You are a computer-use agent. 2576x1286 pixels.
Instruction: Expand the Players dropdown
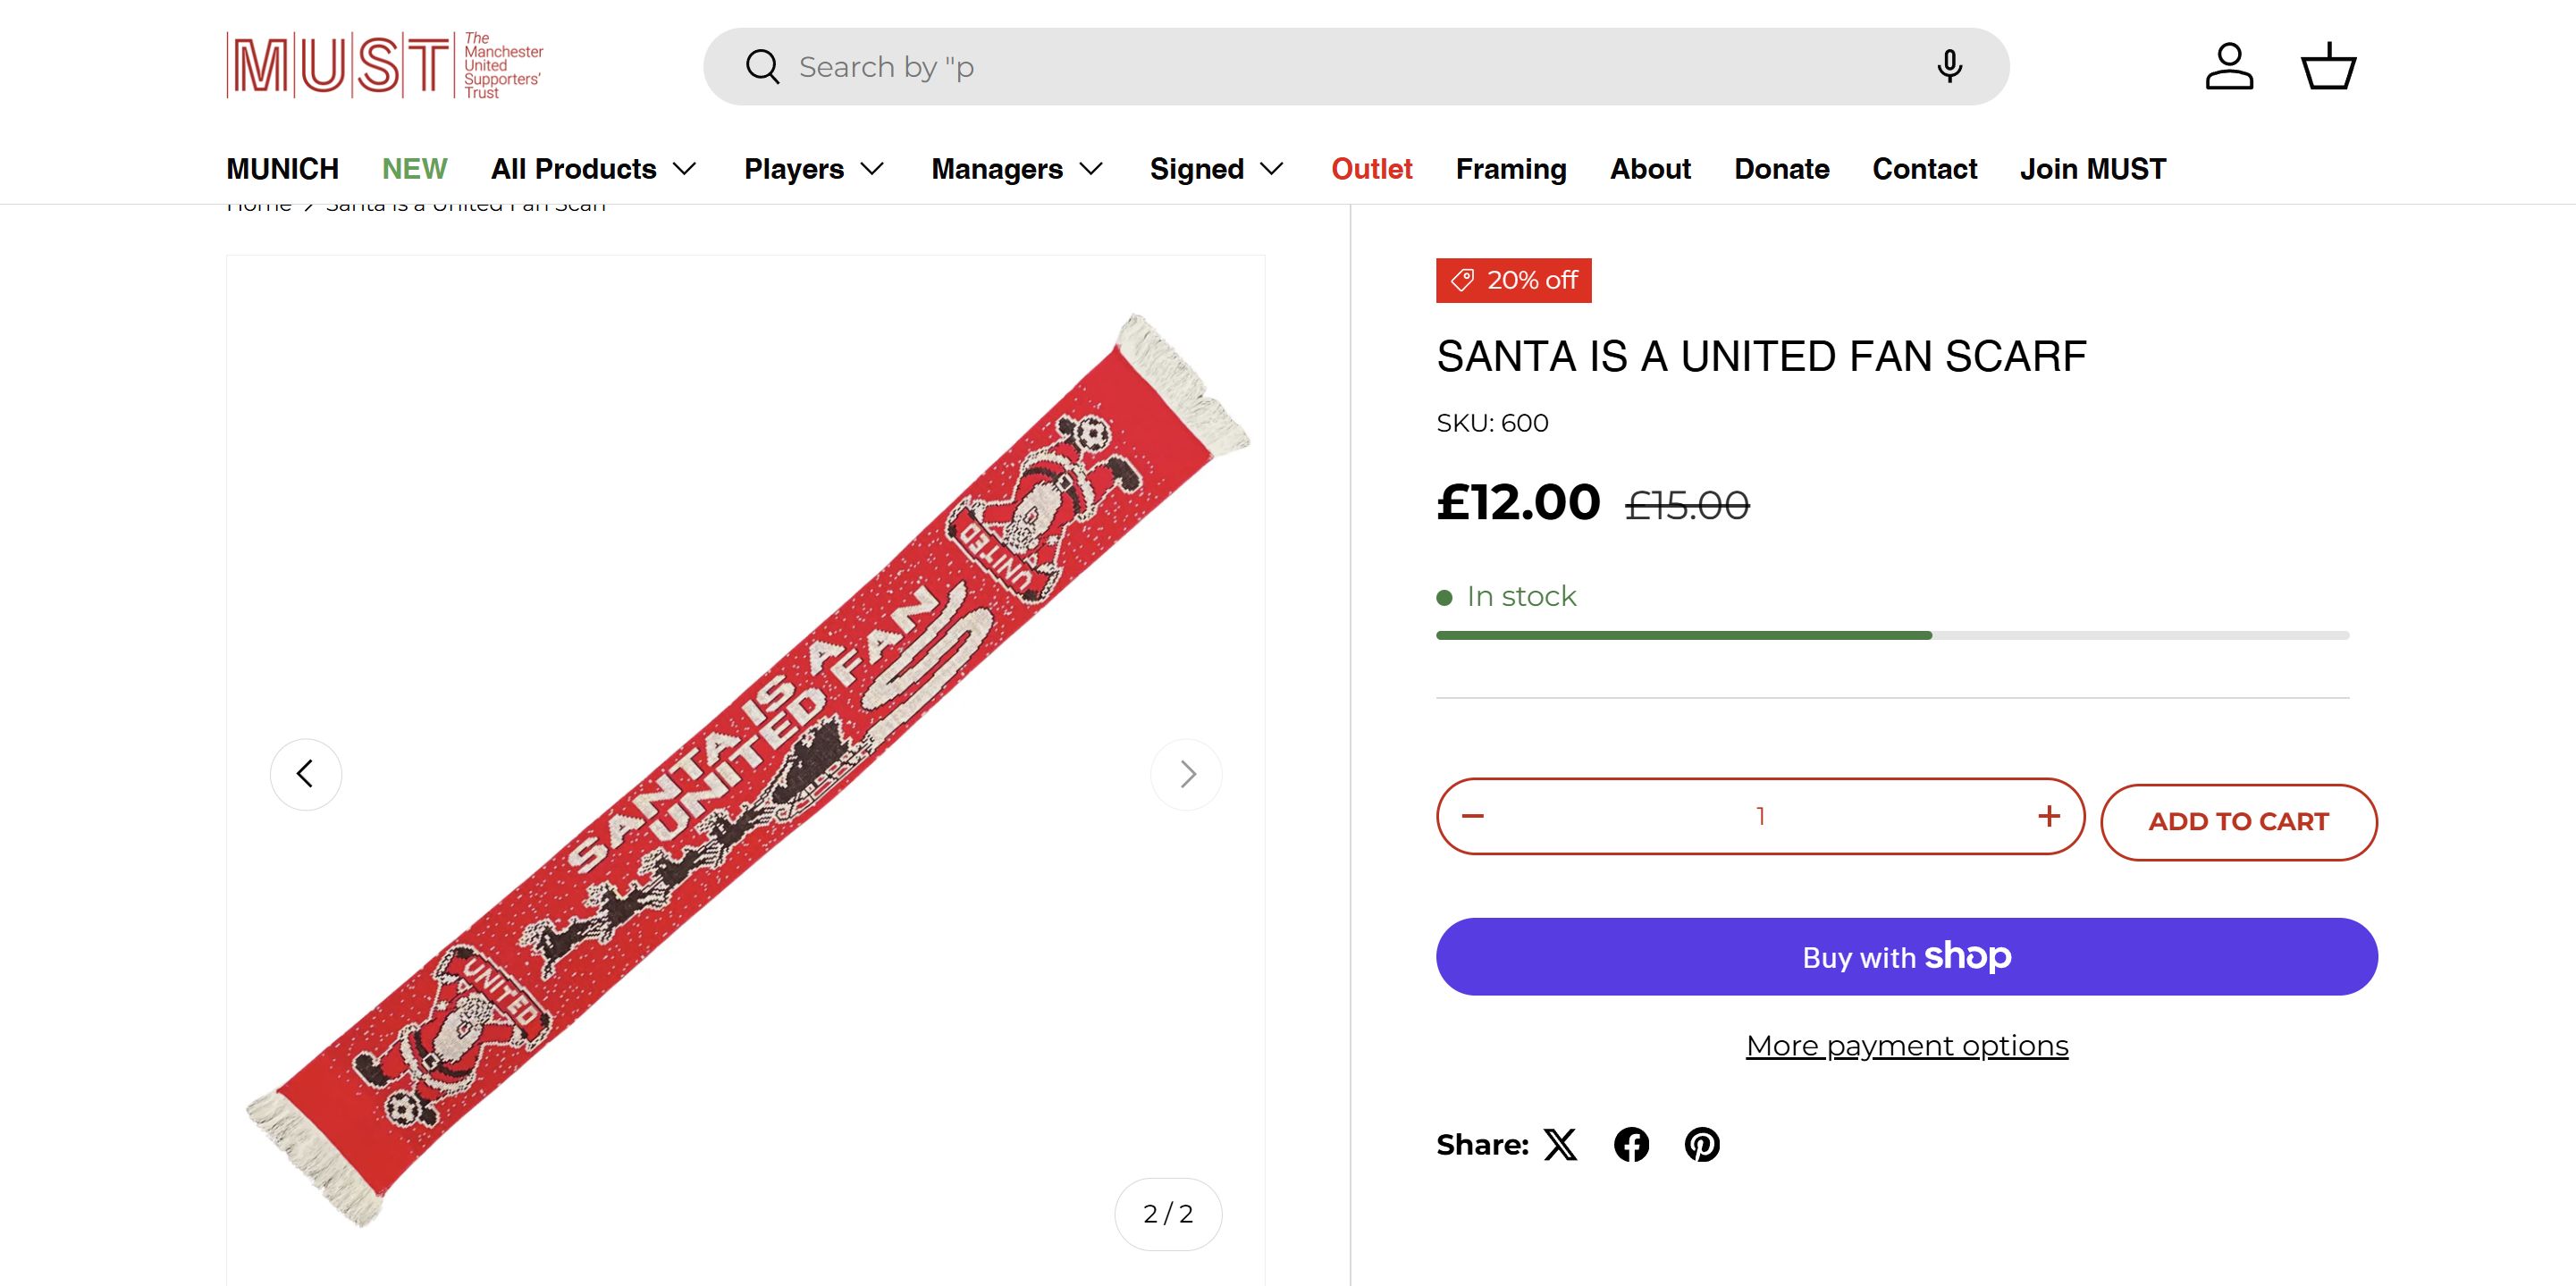point(814,169)
